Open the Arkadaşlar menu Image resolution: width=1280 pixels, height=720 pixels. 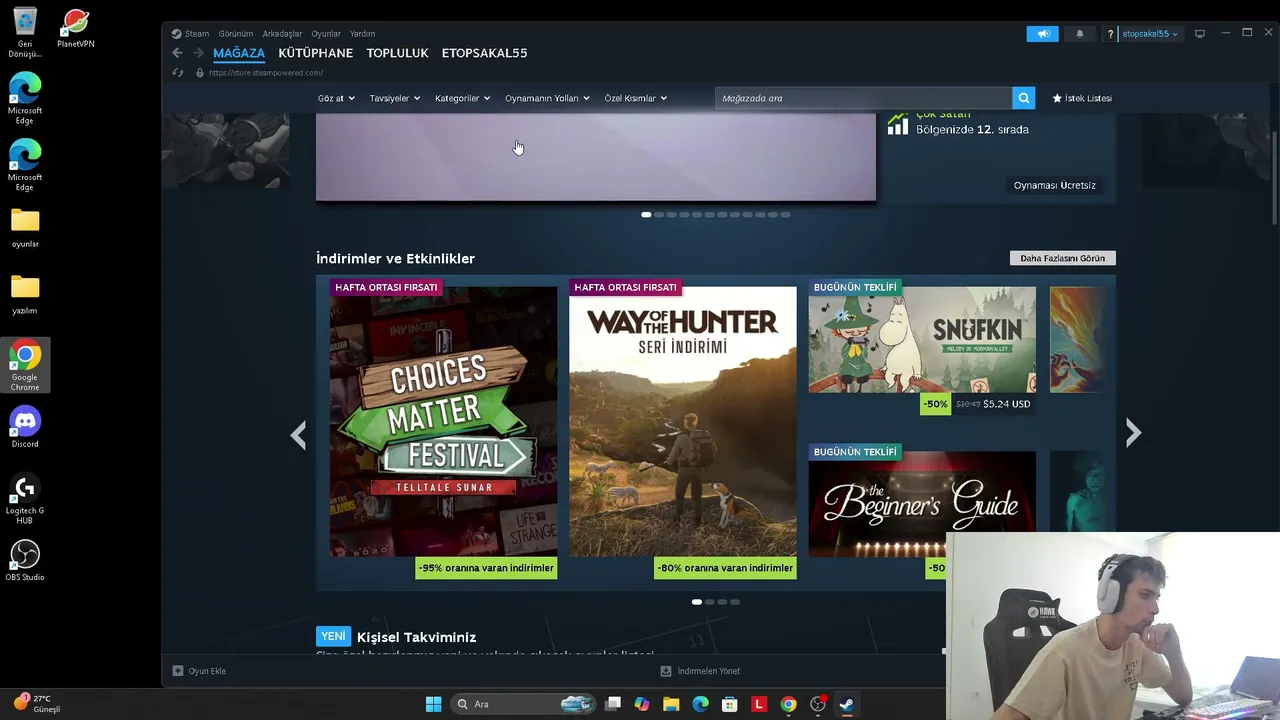click(x=282, y=34)
